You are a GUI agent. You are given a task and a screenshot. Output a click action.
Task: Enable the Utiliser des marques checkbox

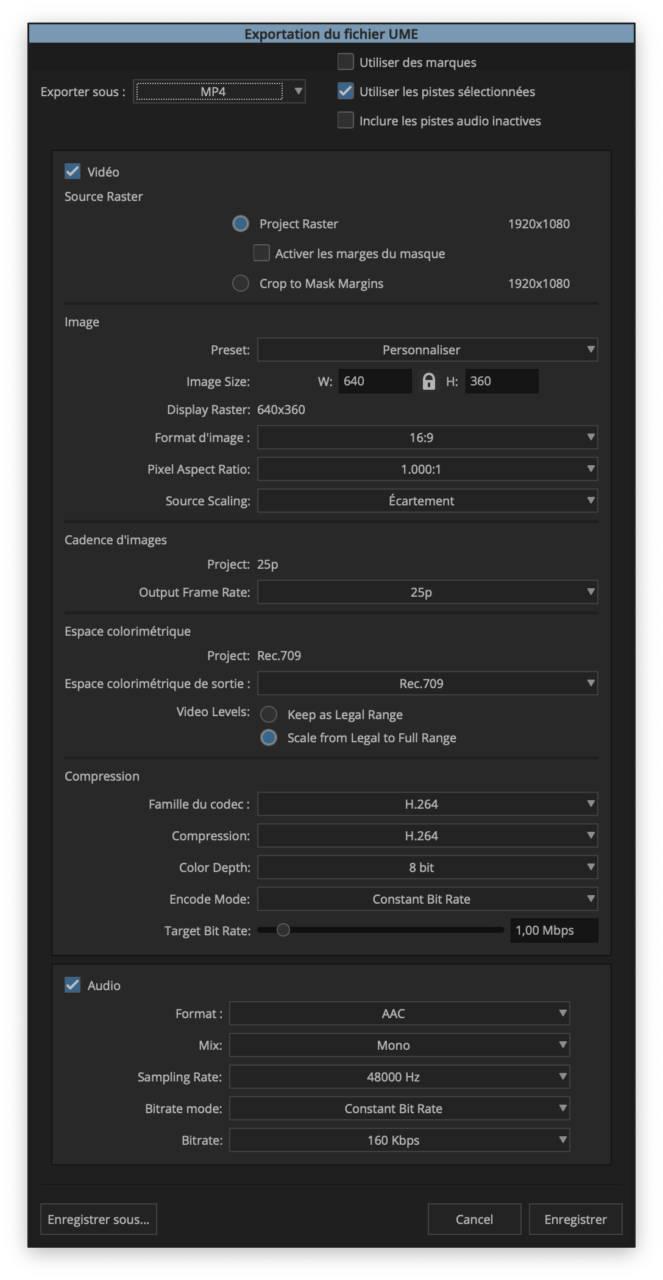[346, 62]
